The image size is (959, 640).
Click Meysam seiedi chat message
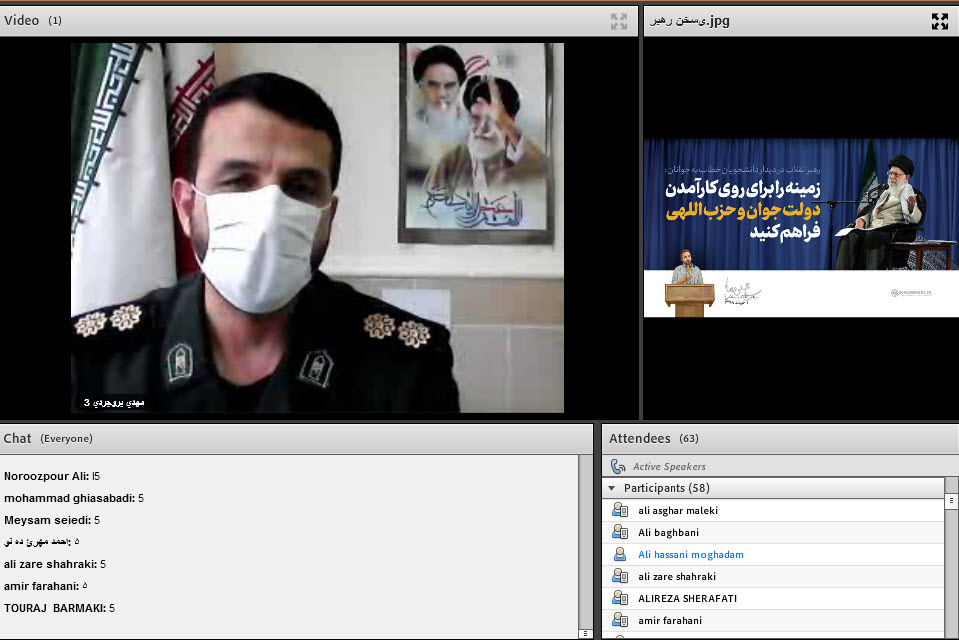pos(52,520)
